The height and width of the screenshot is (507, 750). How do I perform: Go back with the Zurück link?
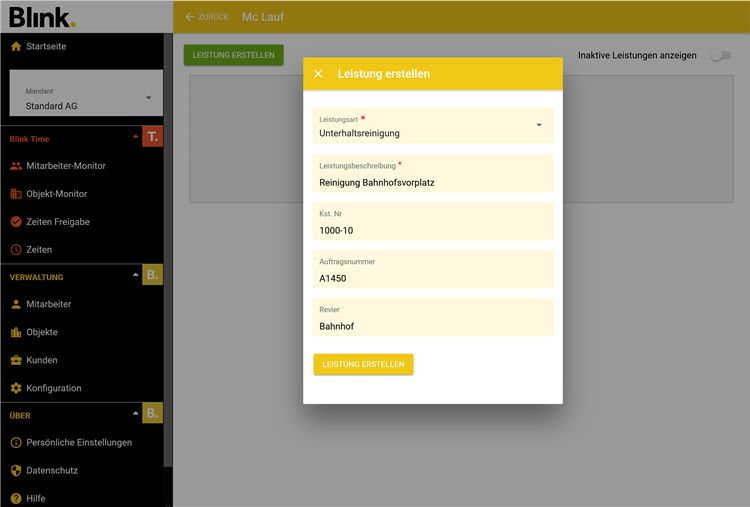(x=207, y=17)
